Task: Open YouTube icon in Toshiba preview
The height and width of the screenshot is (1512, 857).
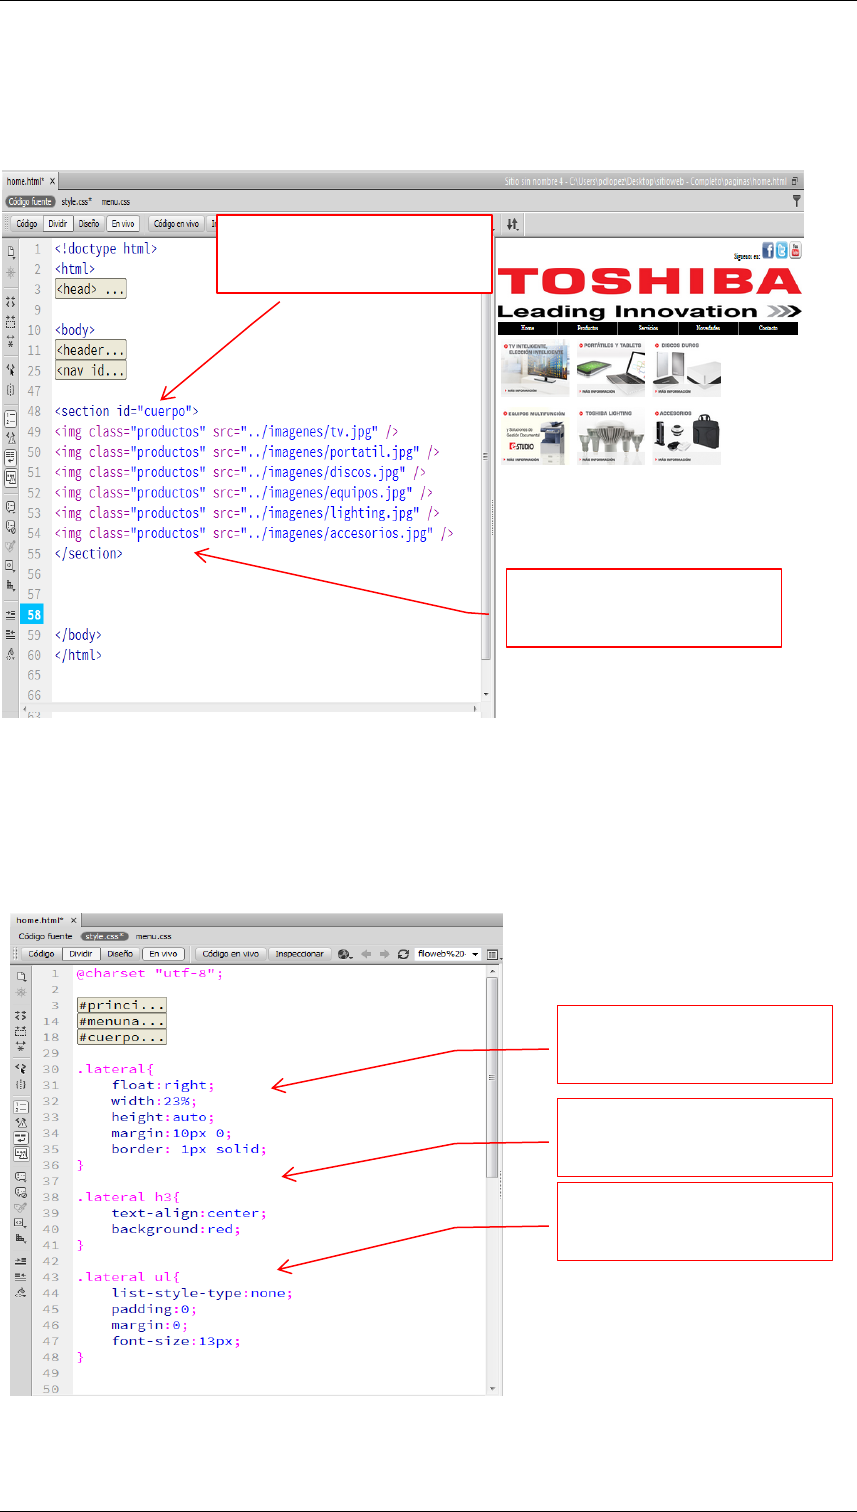Action: (x=795, y=250)
